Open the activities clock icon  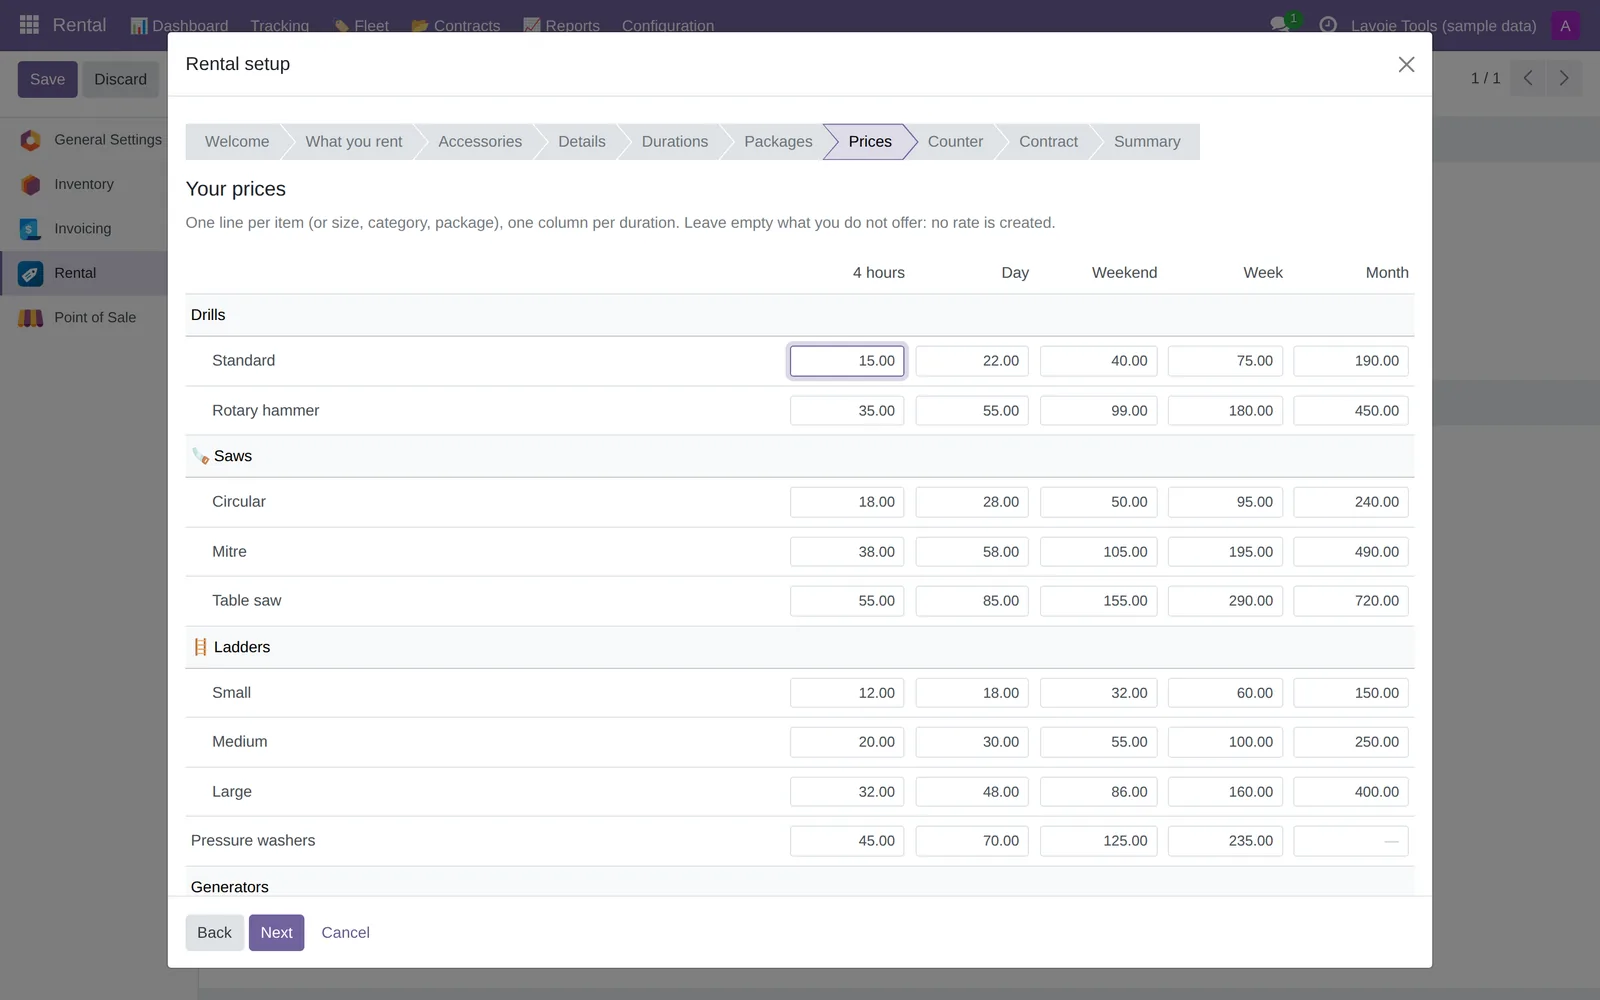[1328, 25]
